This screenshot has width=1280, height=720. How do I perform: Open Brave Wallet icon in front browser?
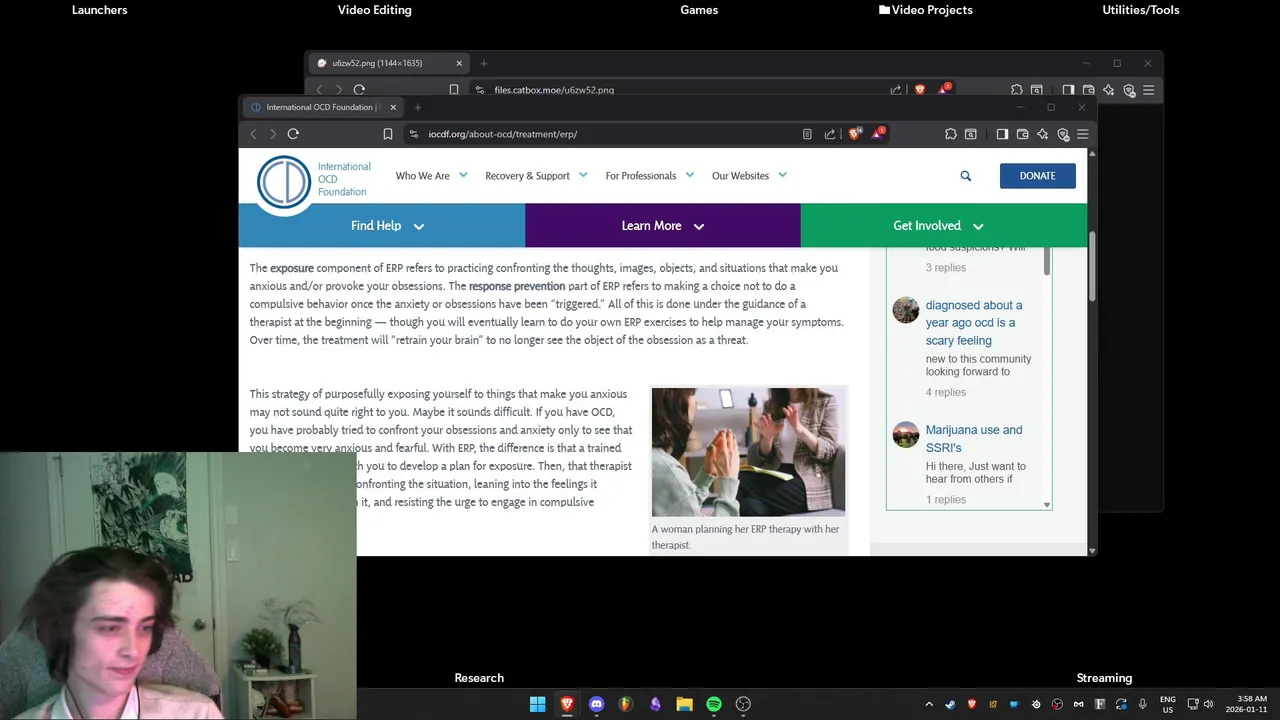point(1022,134)
